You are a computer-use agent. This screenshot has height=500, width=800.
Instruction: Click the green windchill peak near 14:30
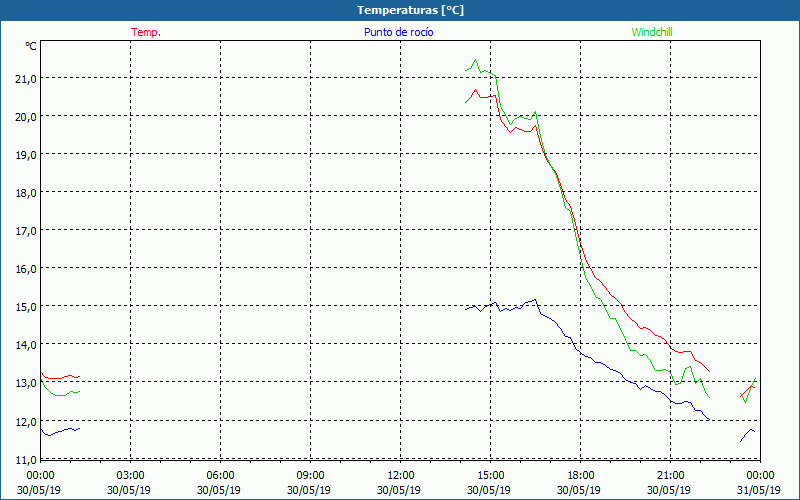[476, 60]
